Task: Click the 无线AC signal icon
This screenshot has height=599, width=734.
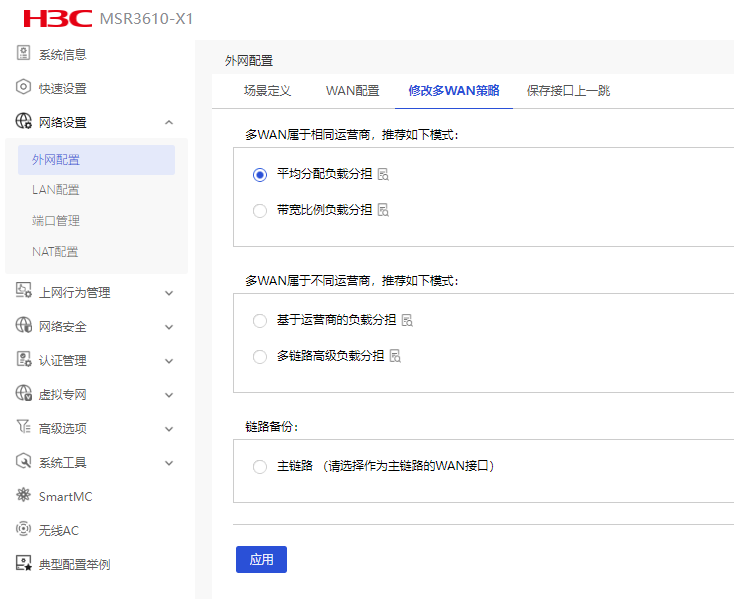Action: coord(23,529)
